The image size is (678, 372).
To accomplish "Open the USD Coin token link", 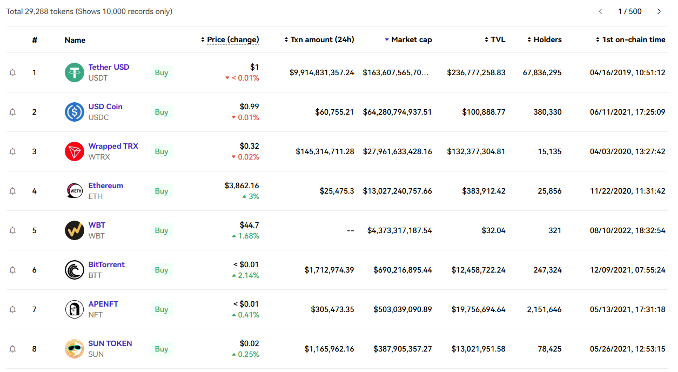I will pos(105,106).
